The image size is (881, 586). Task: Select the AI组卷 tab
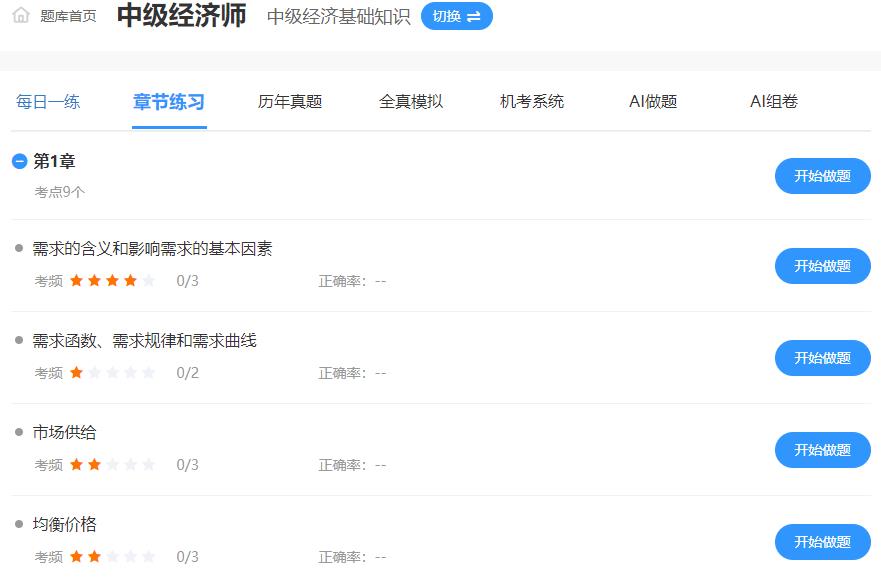click(774, 101)
